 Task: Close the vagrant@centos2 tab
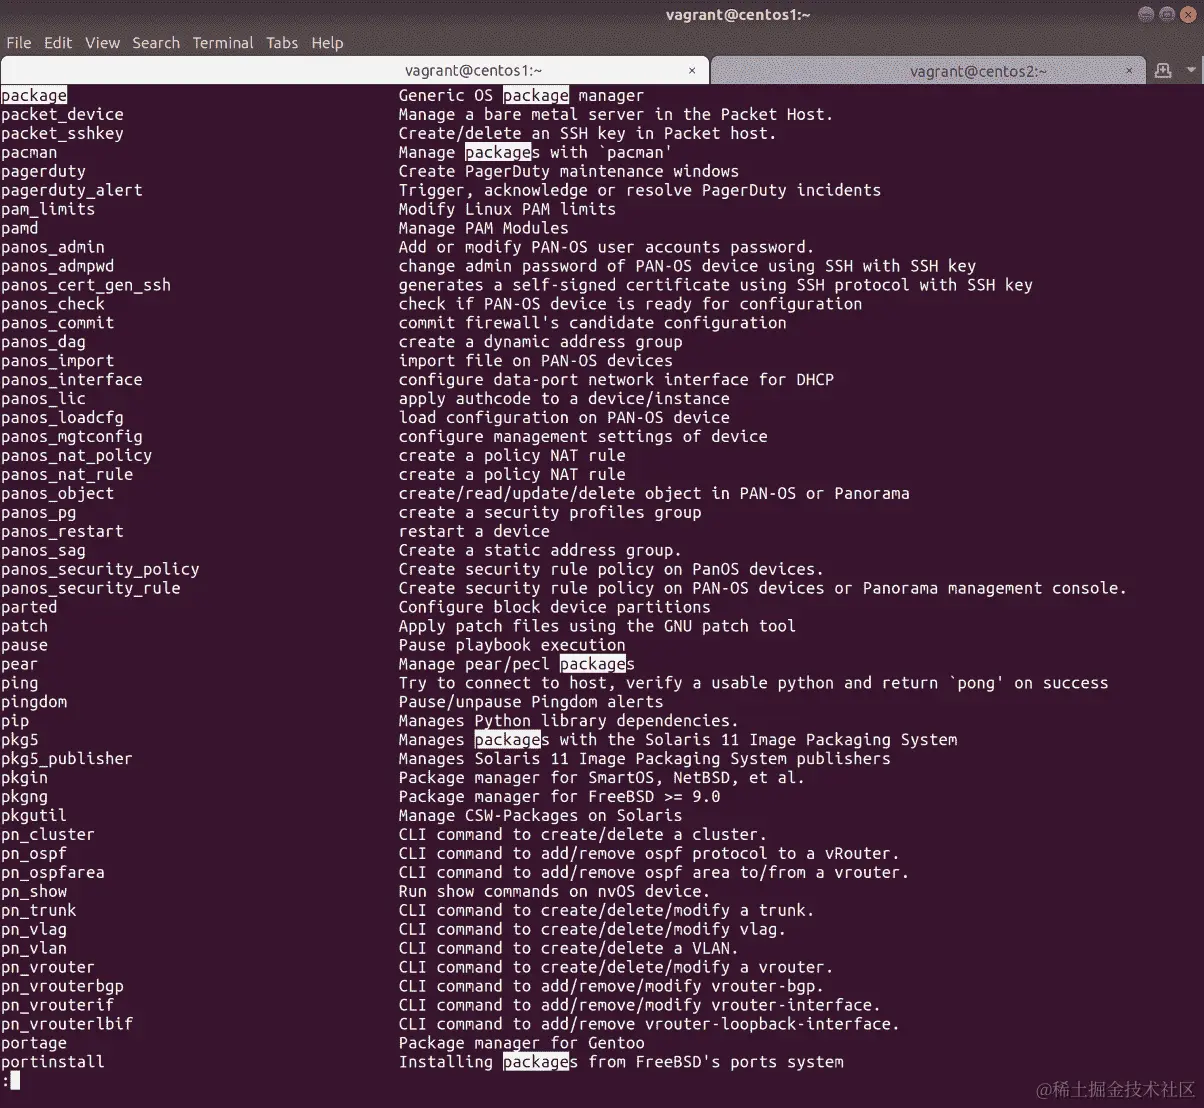click(1130, 71)
